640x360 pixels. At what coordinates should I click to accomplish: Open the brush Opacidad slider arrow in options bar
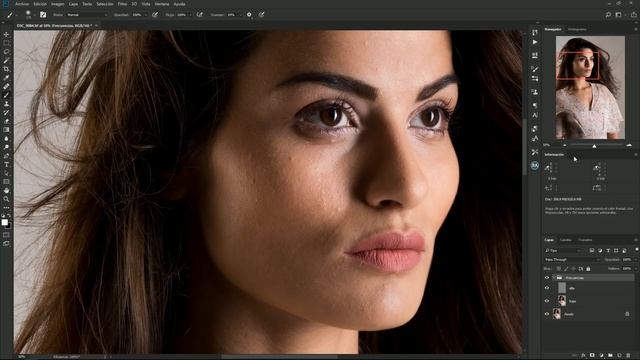pos(146,15)
